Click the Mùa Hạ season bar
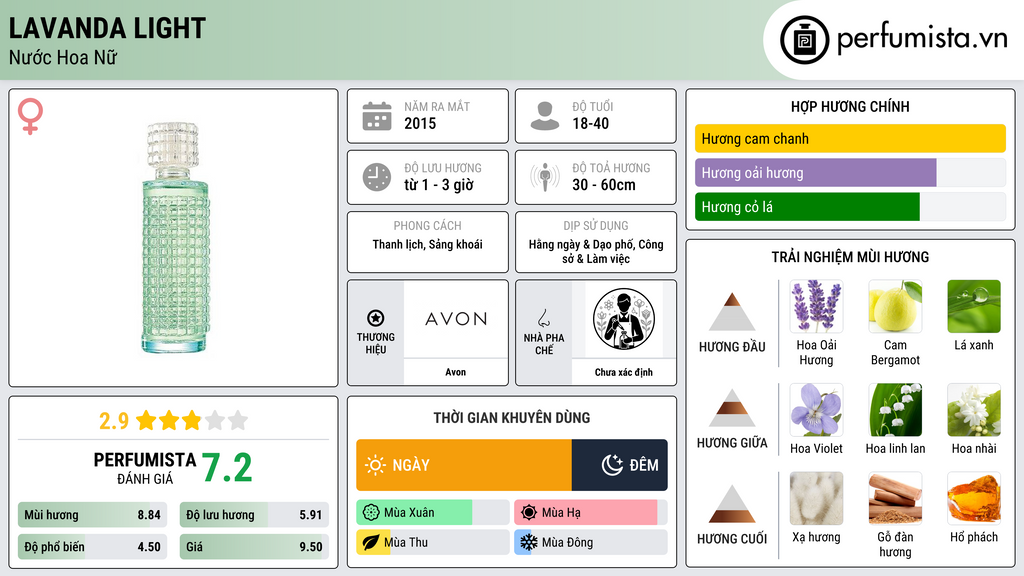 pyautogui.click(x=590, y=513)
